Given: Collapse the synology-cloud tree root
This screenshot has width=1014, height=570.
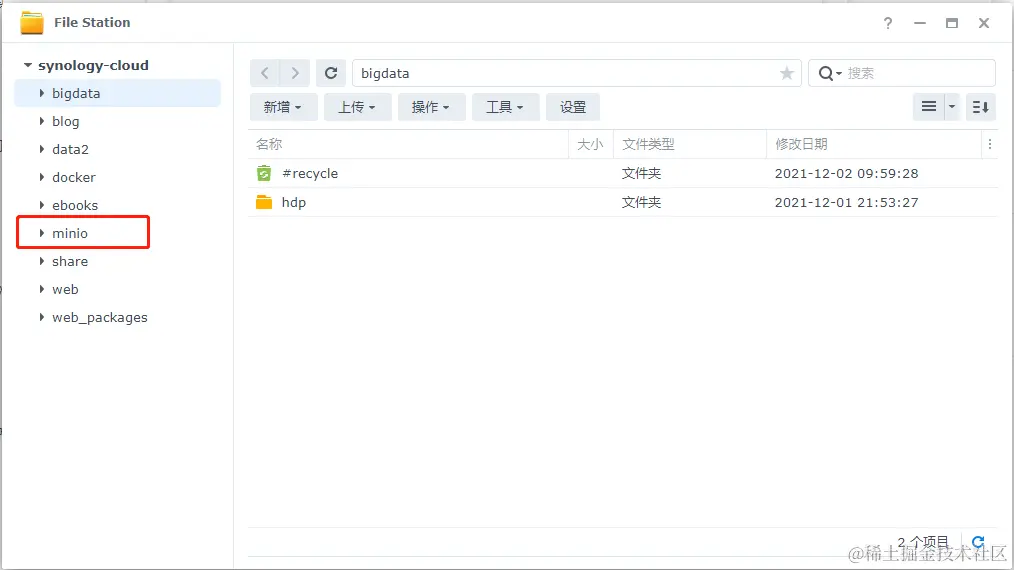Looking at the screenshot, I should click(28, 65).
